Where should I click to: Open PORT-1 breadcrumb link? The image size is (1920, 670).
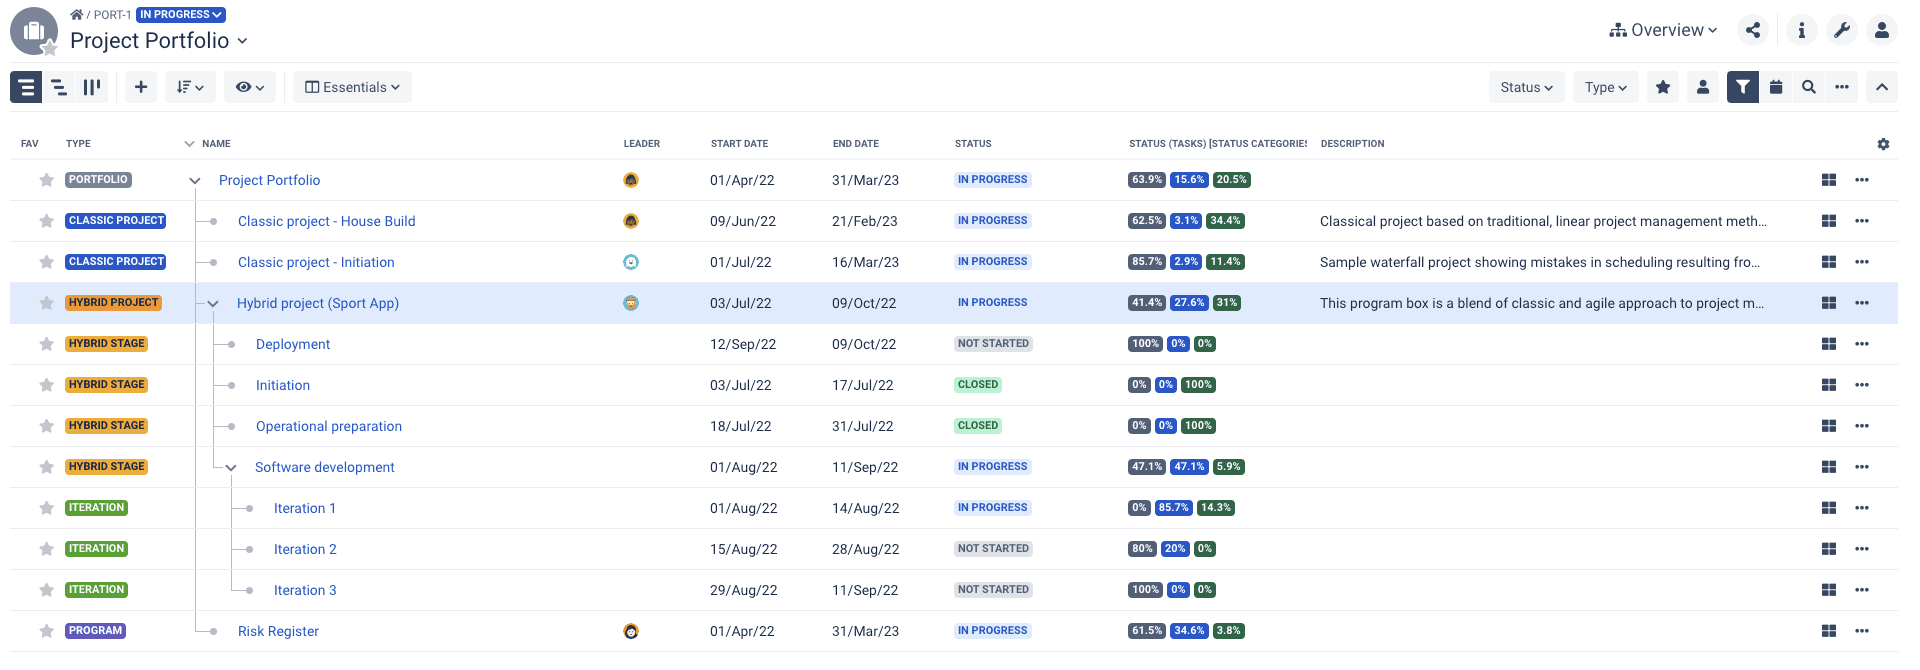pyautogui.click(x=112, y=15)
